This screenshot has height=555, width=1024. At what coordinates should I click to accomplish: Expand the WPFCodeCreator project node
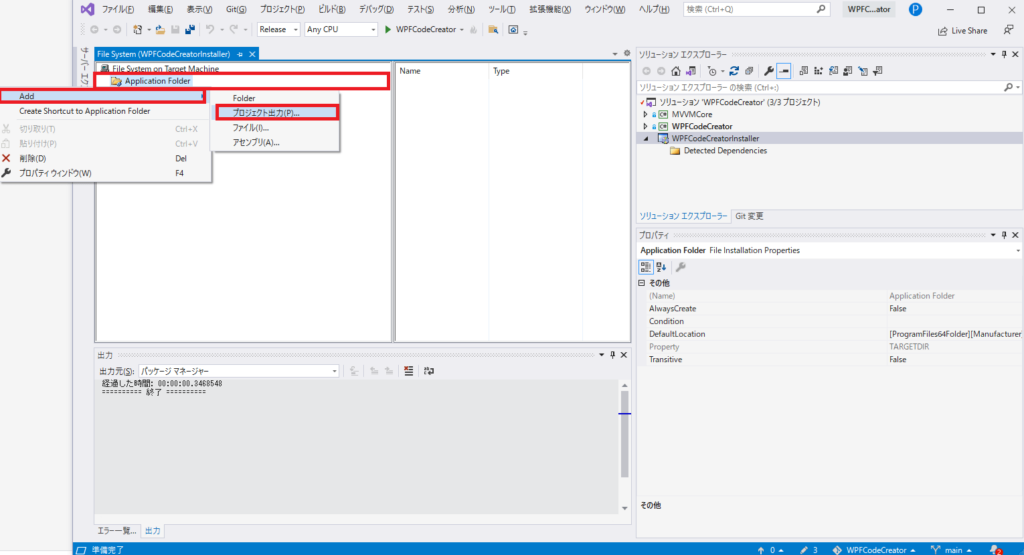click(645, 126)
